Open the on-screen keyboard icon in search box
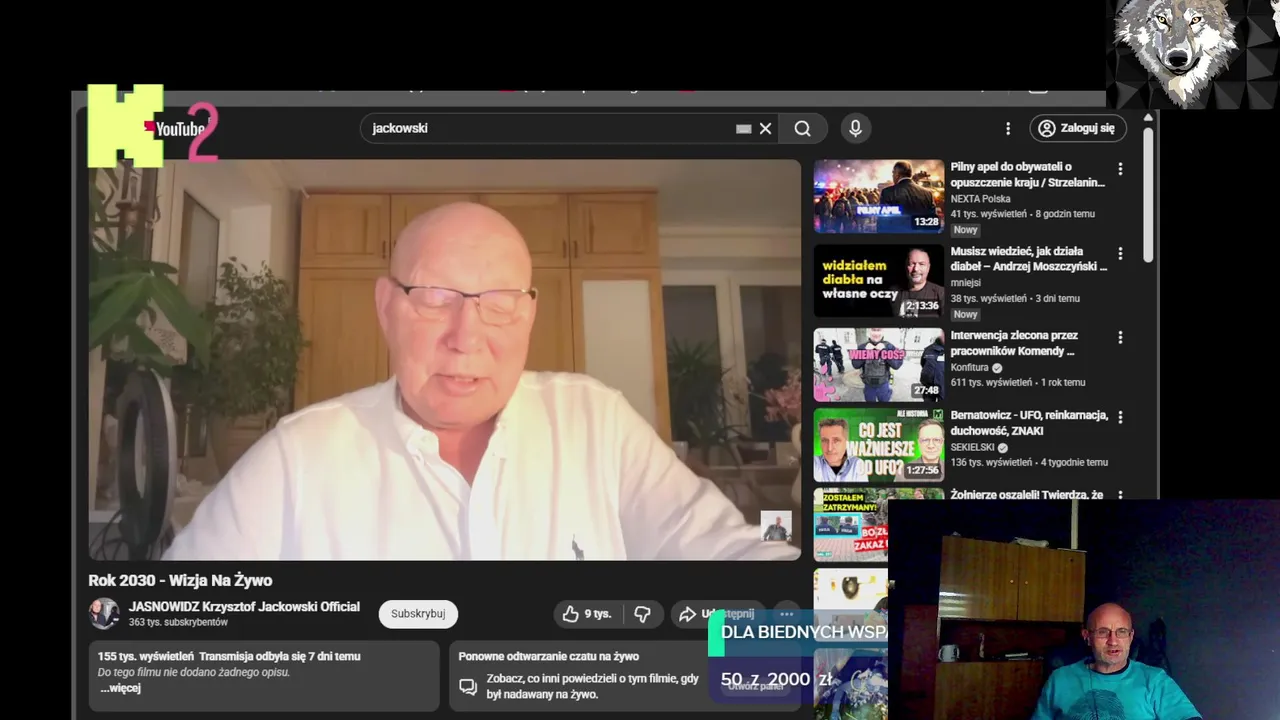 click(x=743, y=128)
